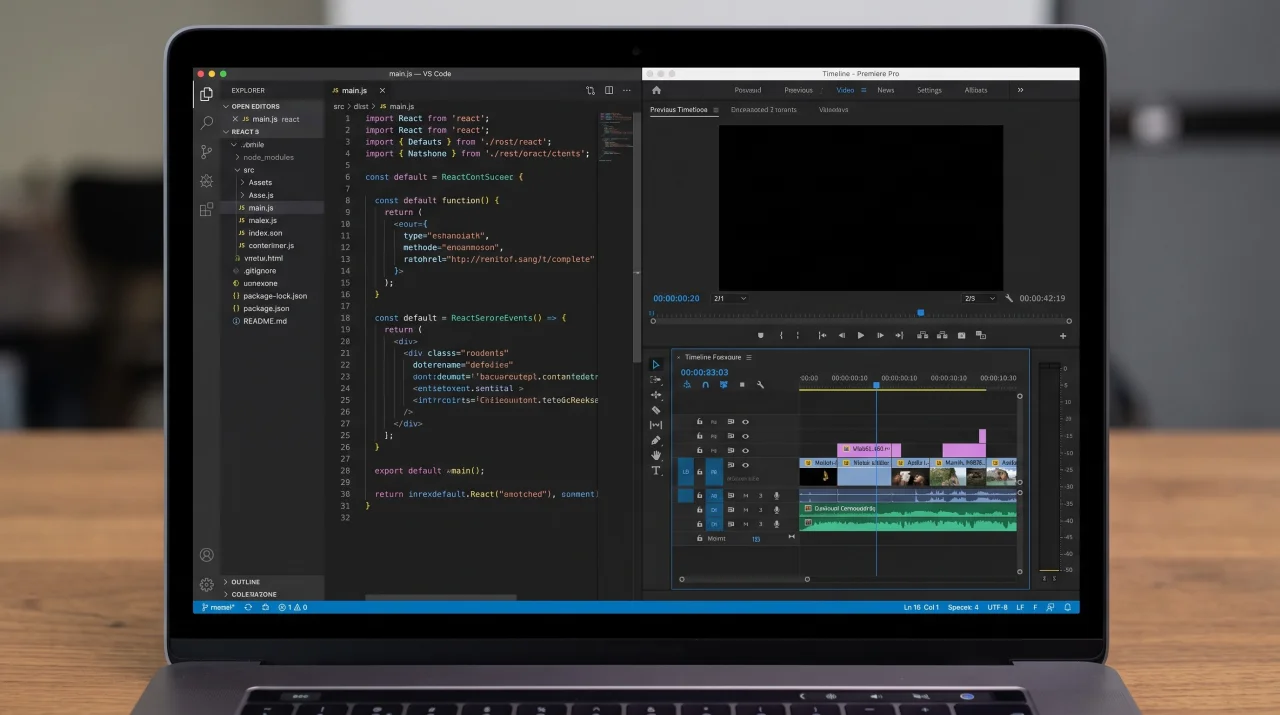Viewport: 1280px width, 715px height.
Task: Open the Timeline Foexoure panel menu
Action: 748,357
